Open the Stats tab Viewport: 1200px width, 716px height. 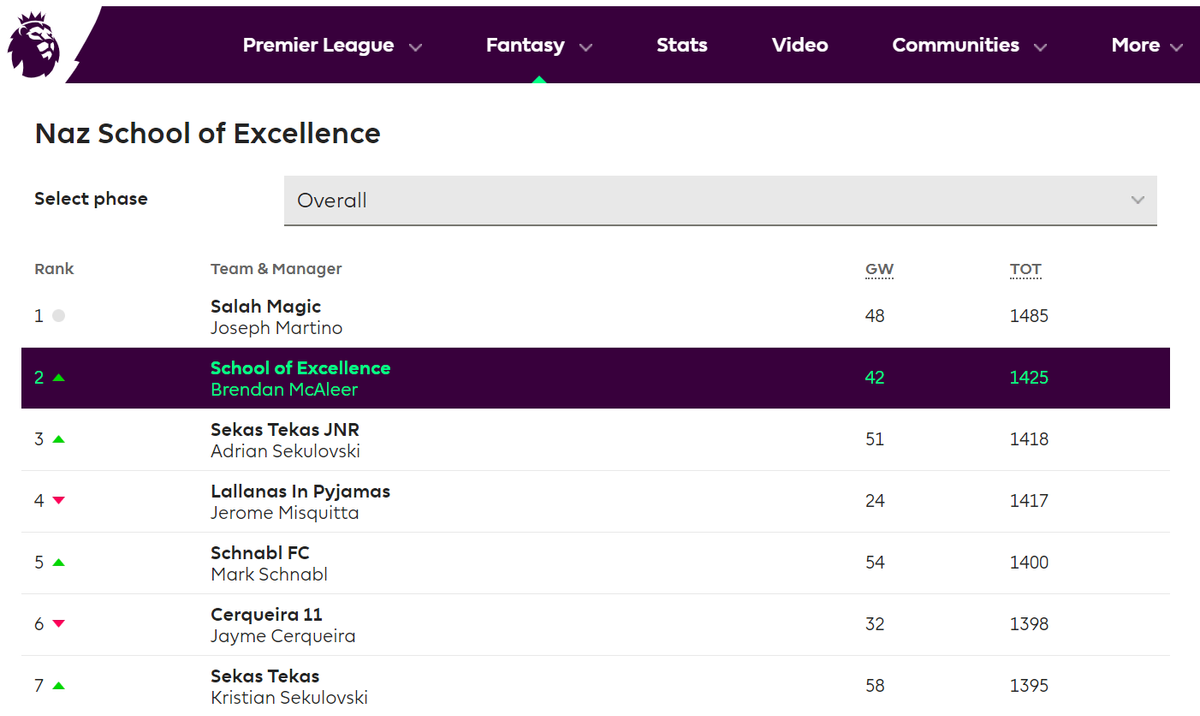(x=682, y=46)
